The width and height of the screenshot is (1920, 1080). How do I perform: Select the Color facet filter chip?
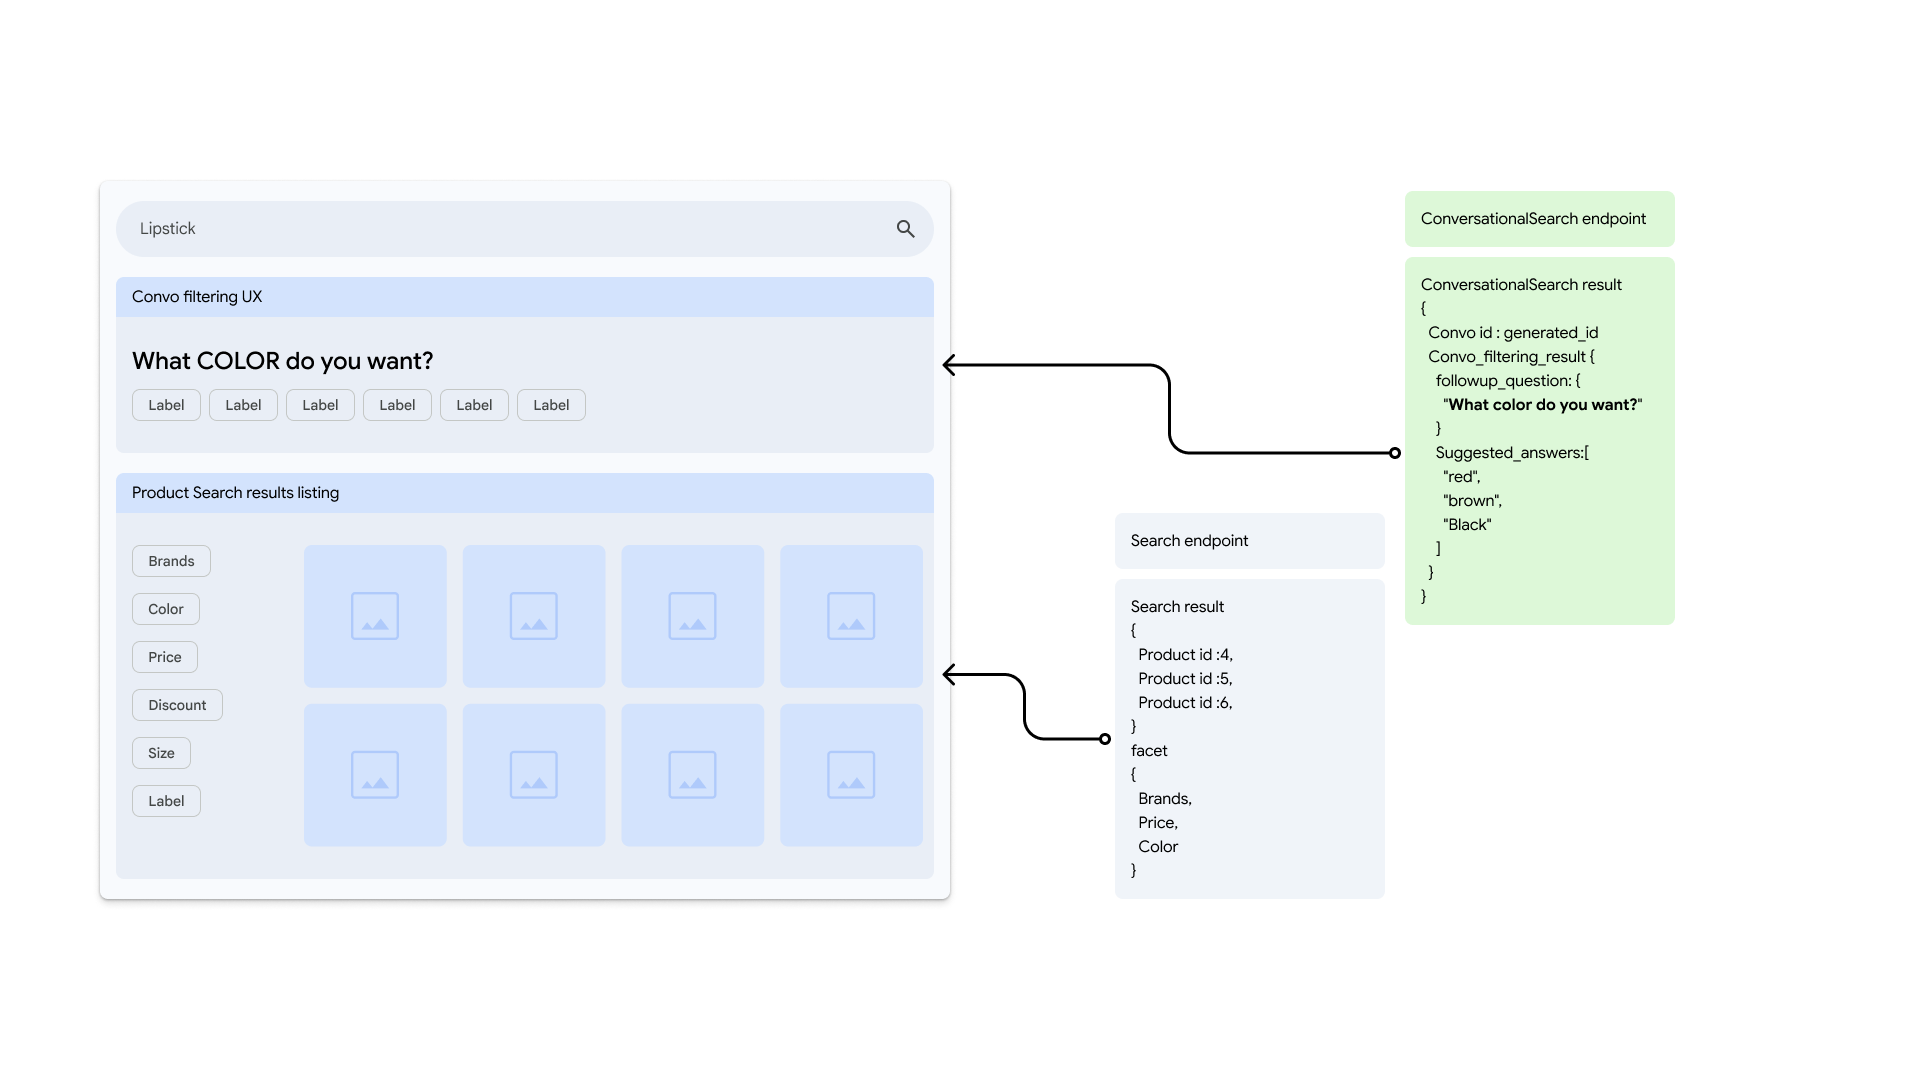tap(165, 609)
